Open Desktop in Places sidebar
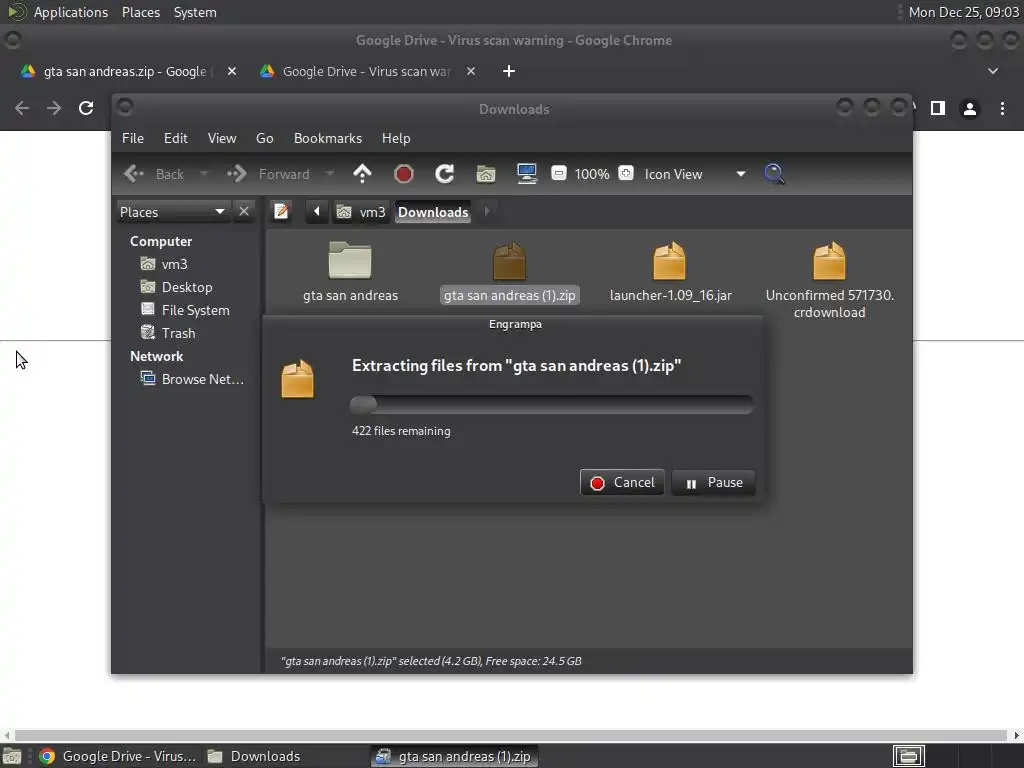1024x768 pixels. (187, 287)
